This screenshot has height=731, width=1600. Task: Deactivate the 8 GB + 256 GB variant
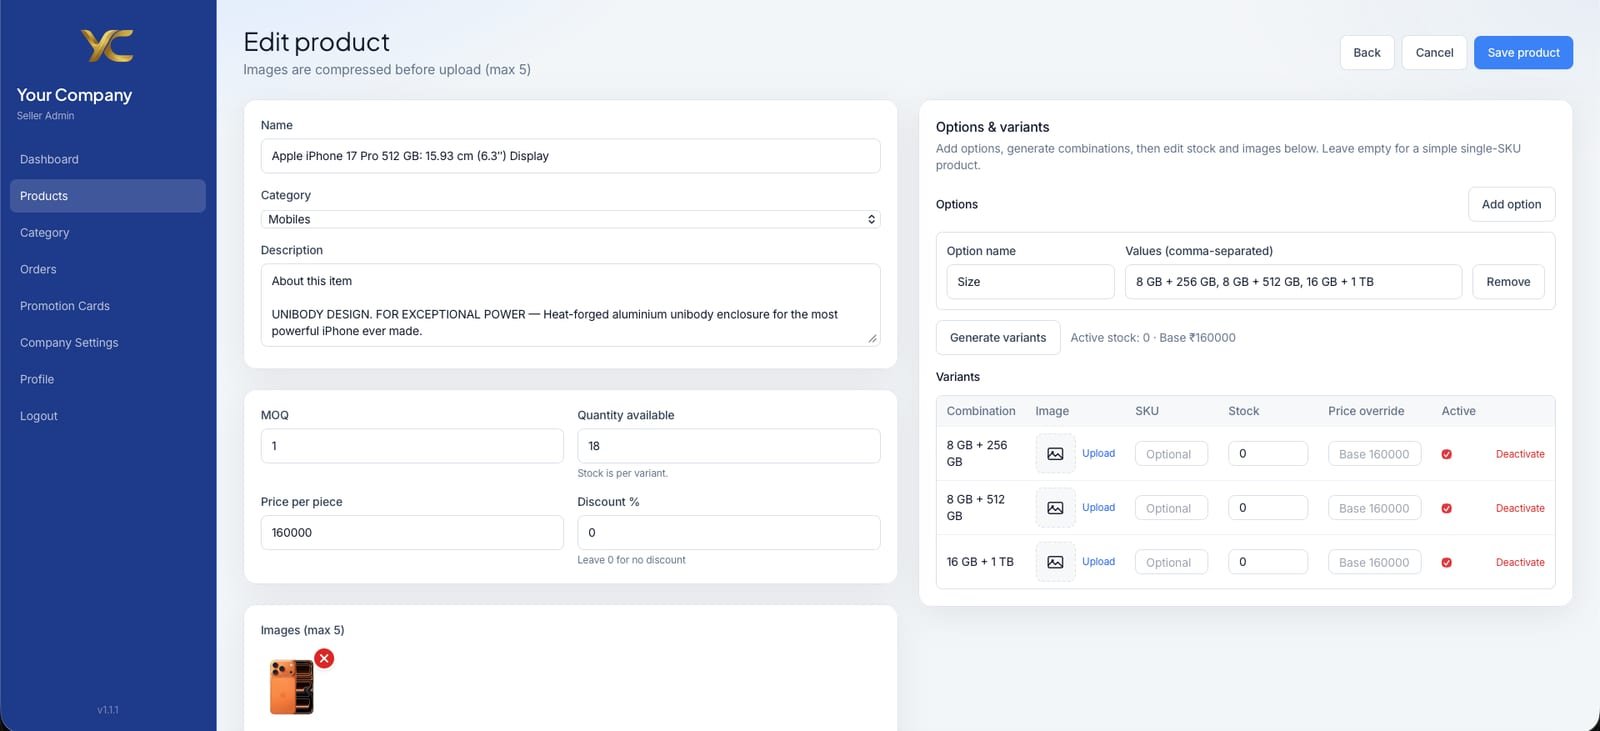coord(1520,454)
